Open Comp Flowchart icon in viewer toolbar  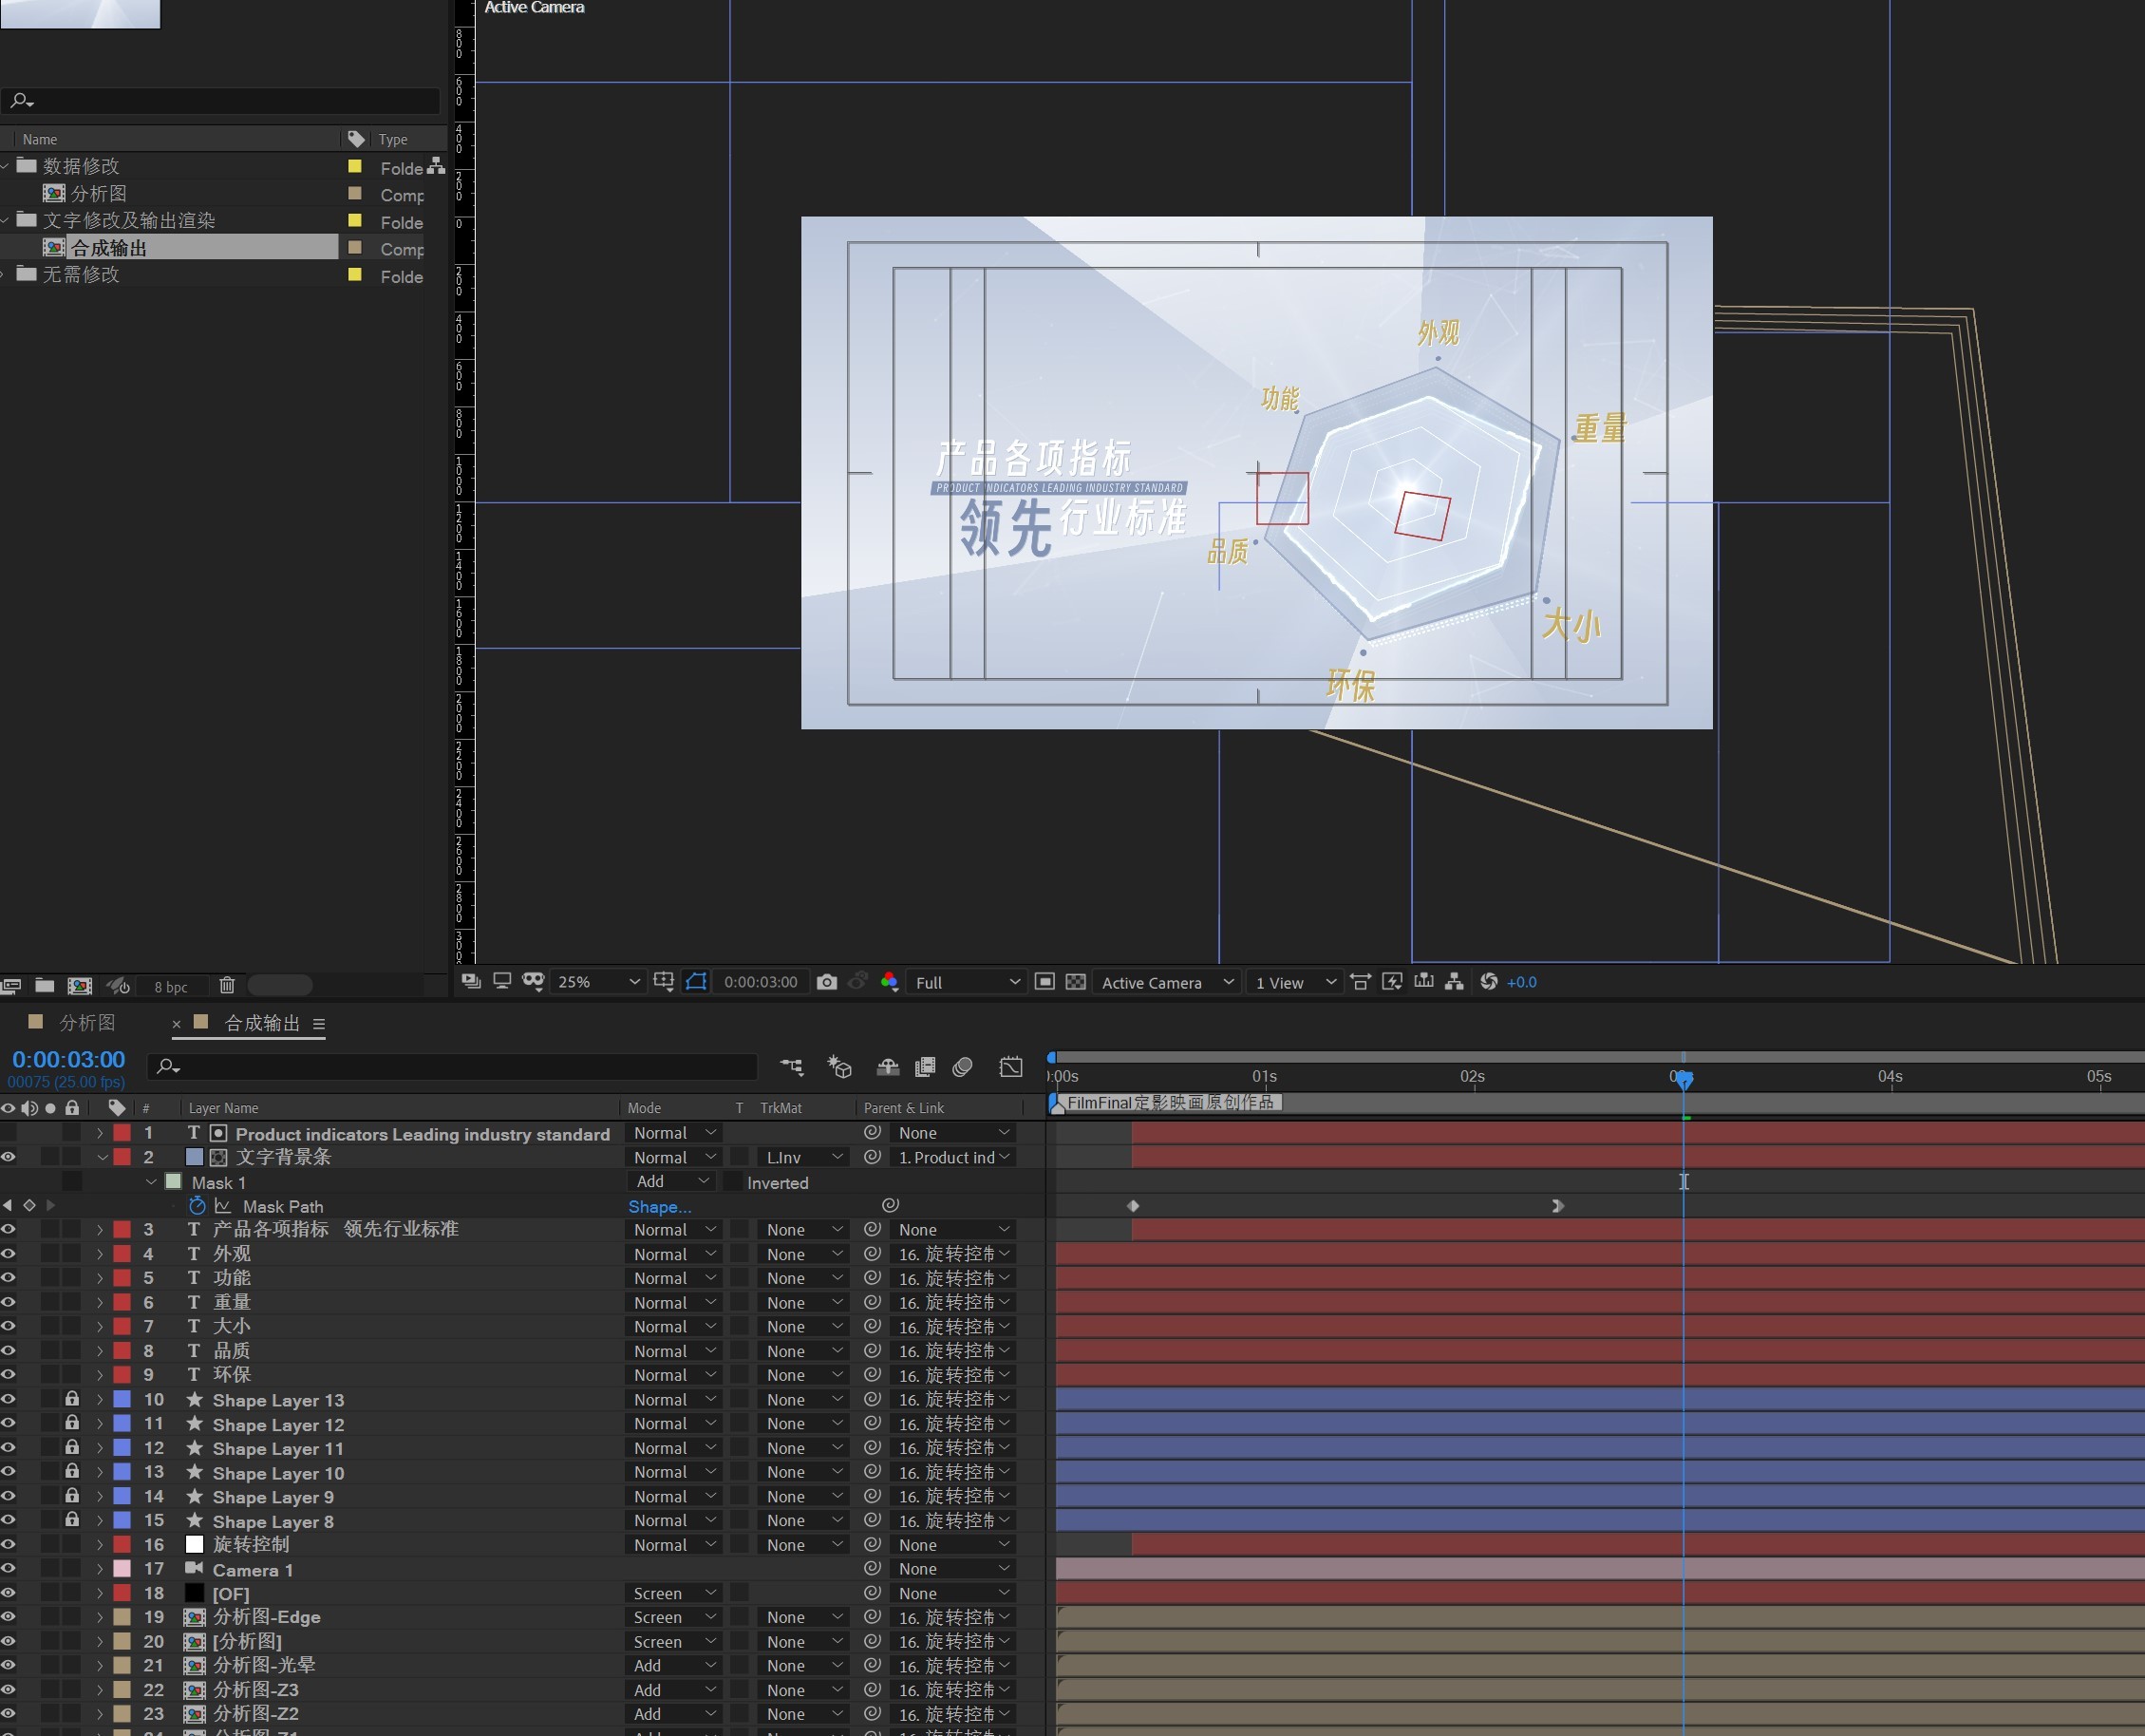(x=1454, y=981)
